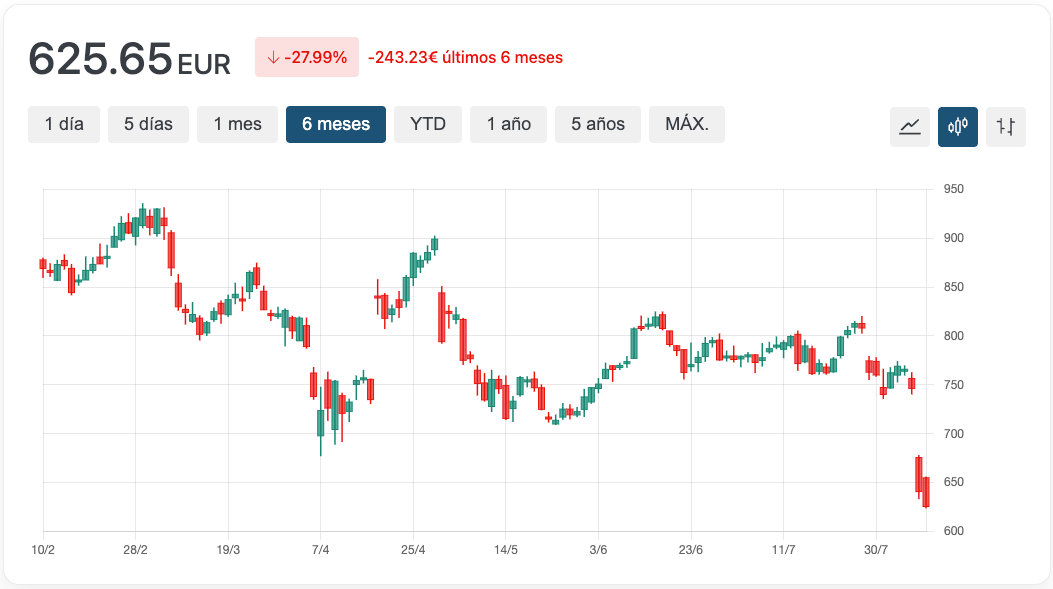Select the MÁX. time range
1053x589 pixels.
687,124
